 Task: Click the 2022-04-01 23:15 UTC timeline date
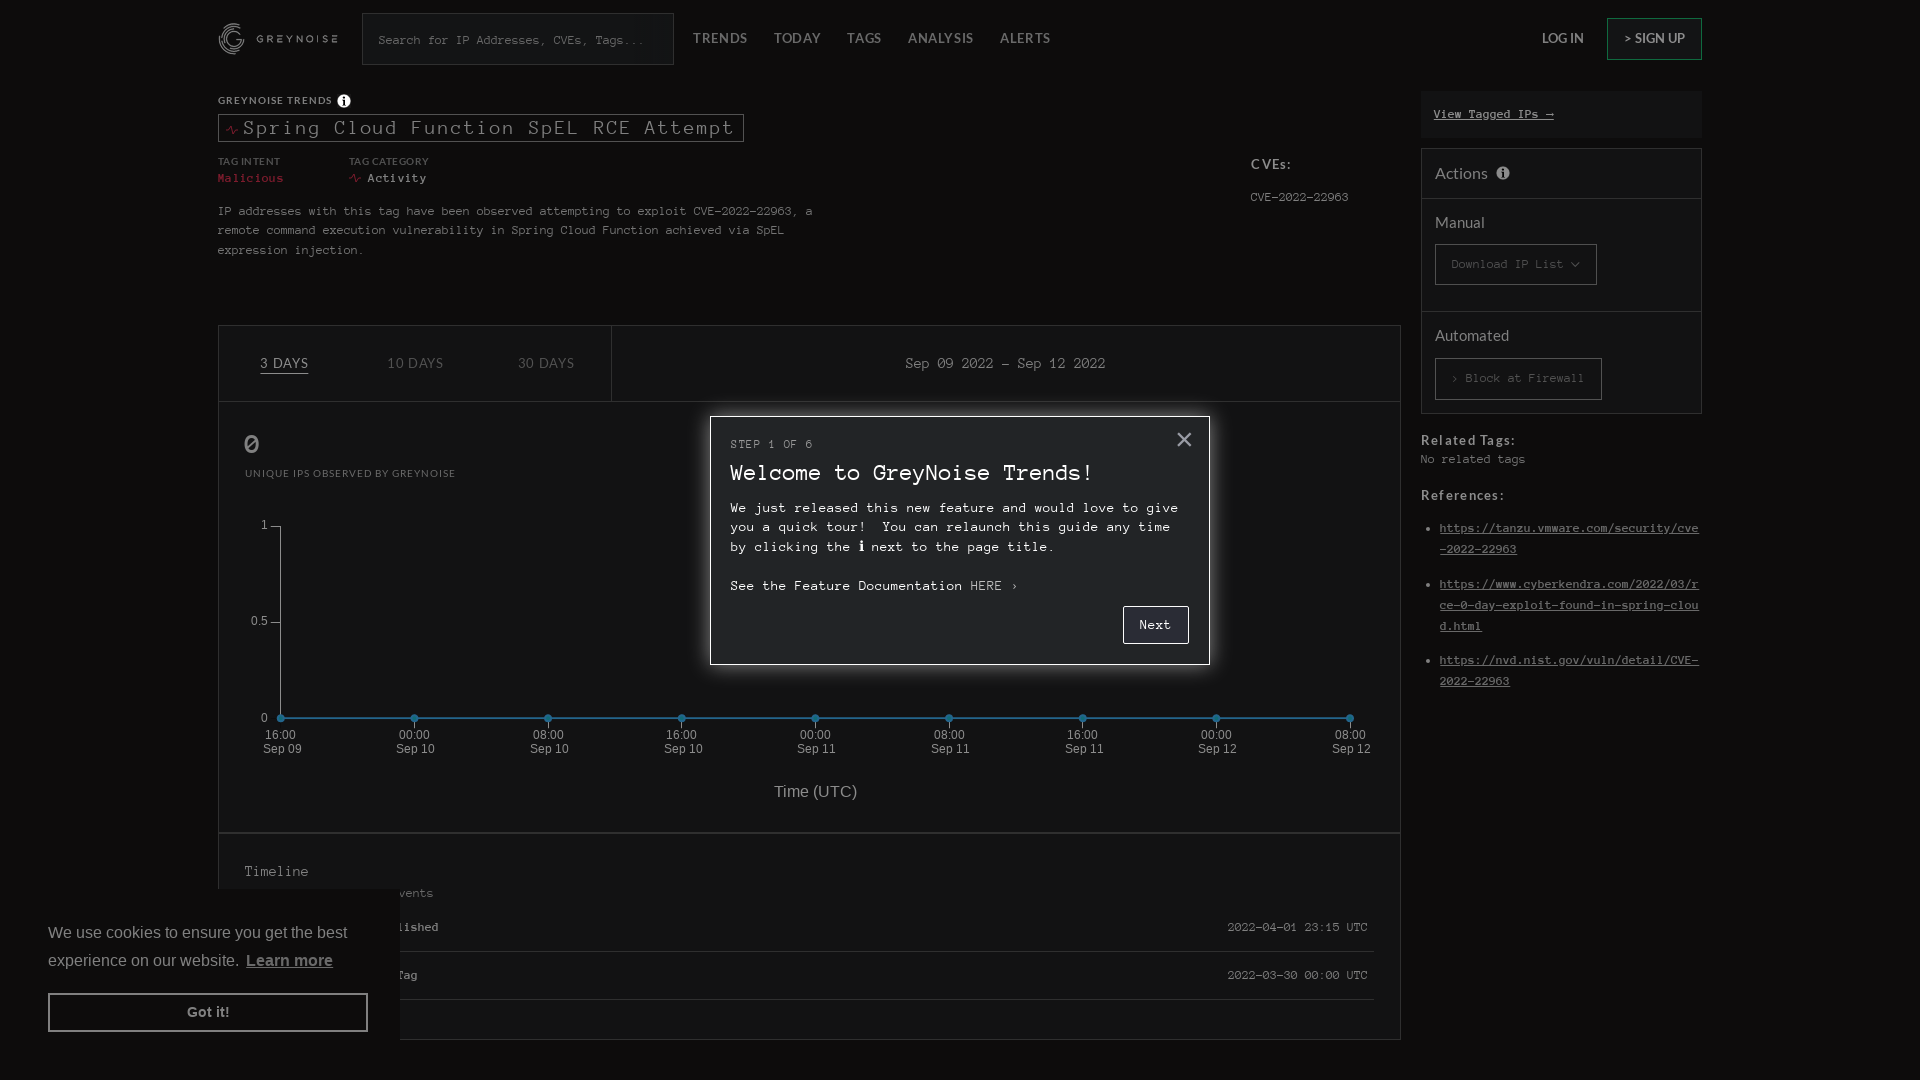coord(1298,927)
